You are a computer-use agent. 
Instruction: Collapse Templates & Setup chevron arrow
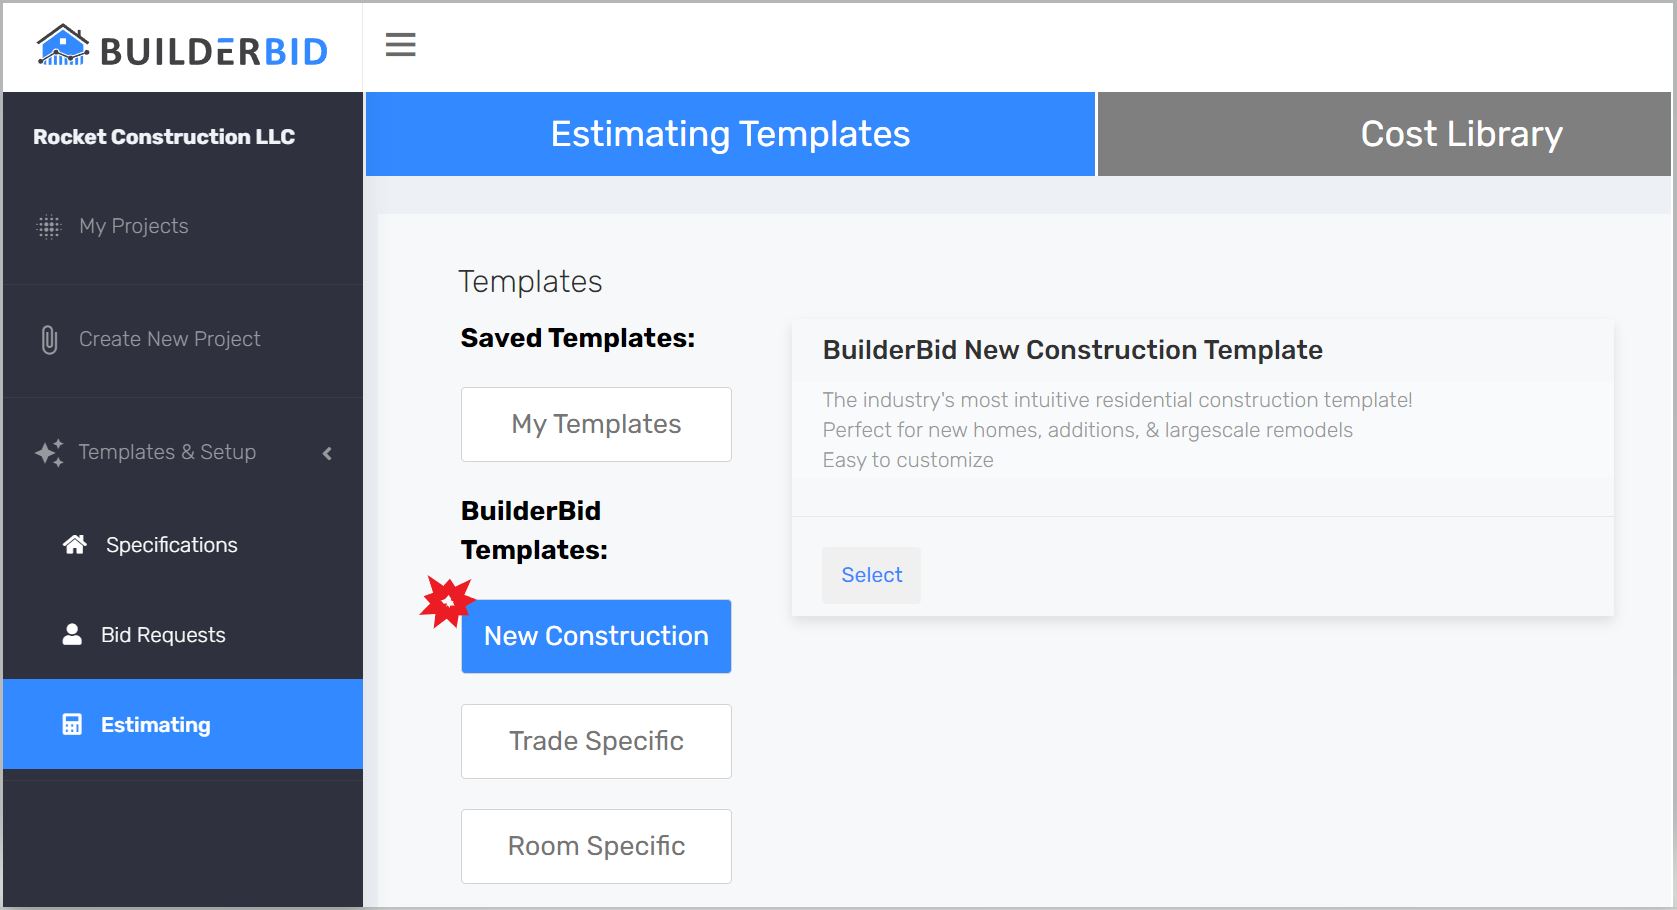tap(327, 454)
